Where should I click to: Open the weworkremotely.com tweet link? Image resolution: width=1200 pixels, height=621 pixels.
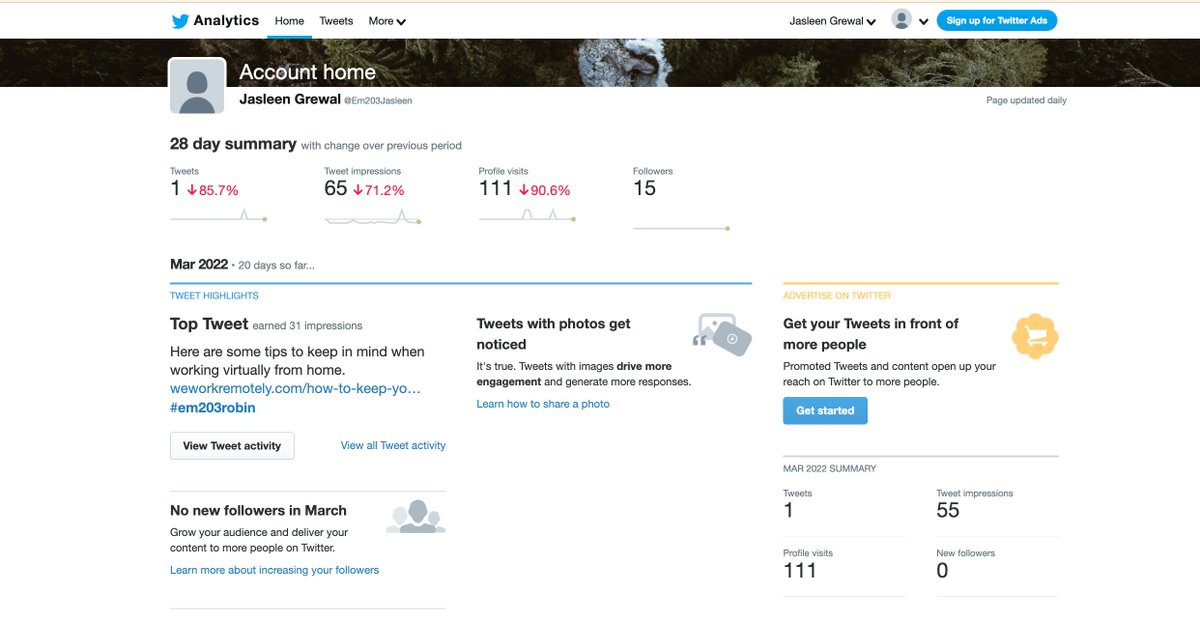click(295, 388)
